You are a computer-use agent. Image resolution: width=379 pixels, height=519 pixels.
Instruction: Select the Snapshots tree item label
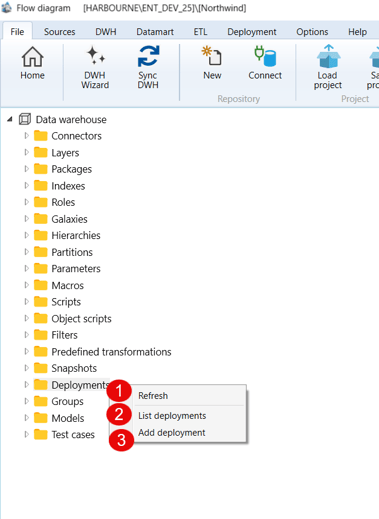[74, 368]
